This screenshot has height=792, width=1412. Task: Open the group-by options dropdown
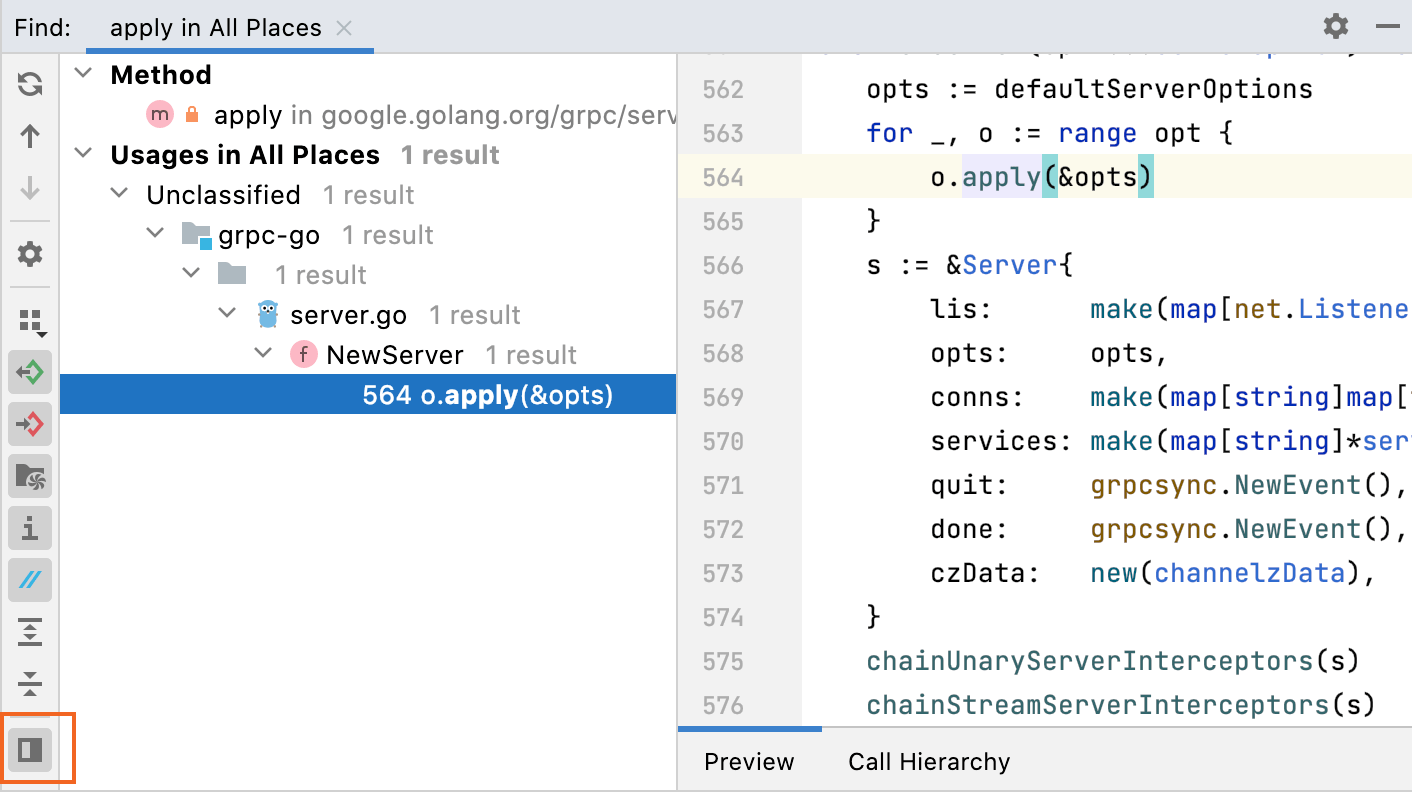tap(29, 321)
